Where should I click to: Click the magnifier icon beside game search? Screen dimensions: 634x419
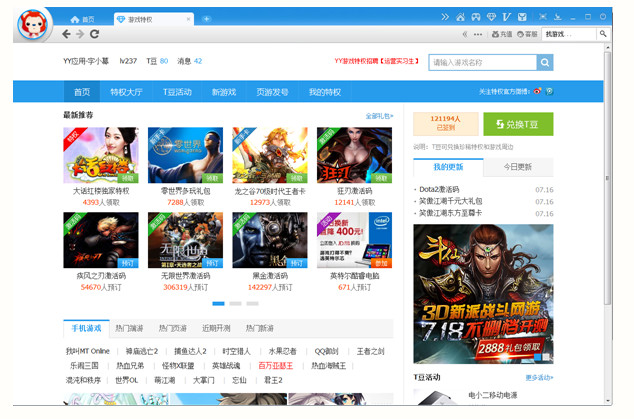(545, 62)
